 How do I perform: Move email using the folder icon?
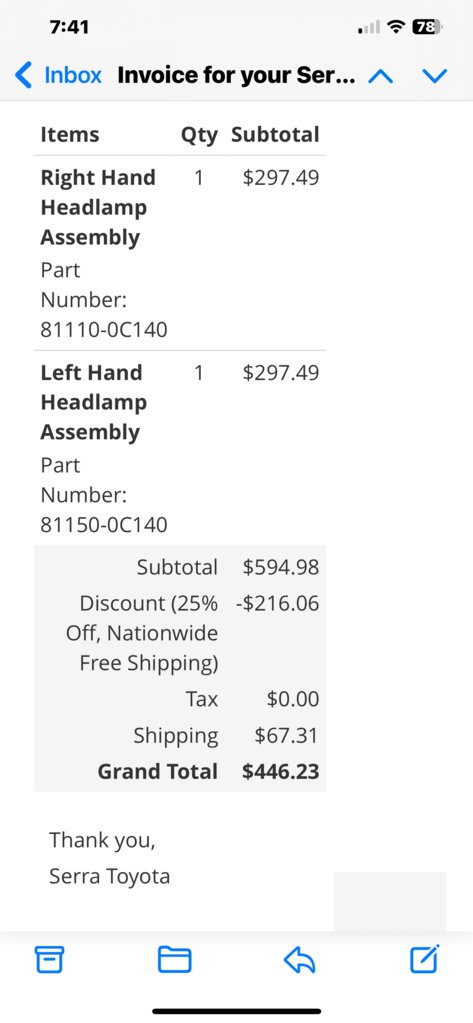pyautogui.click(x=175, y=959)
